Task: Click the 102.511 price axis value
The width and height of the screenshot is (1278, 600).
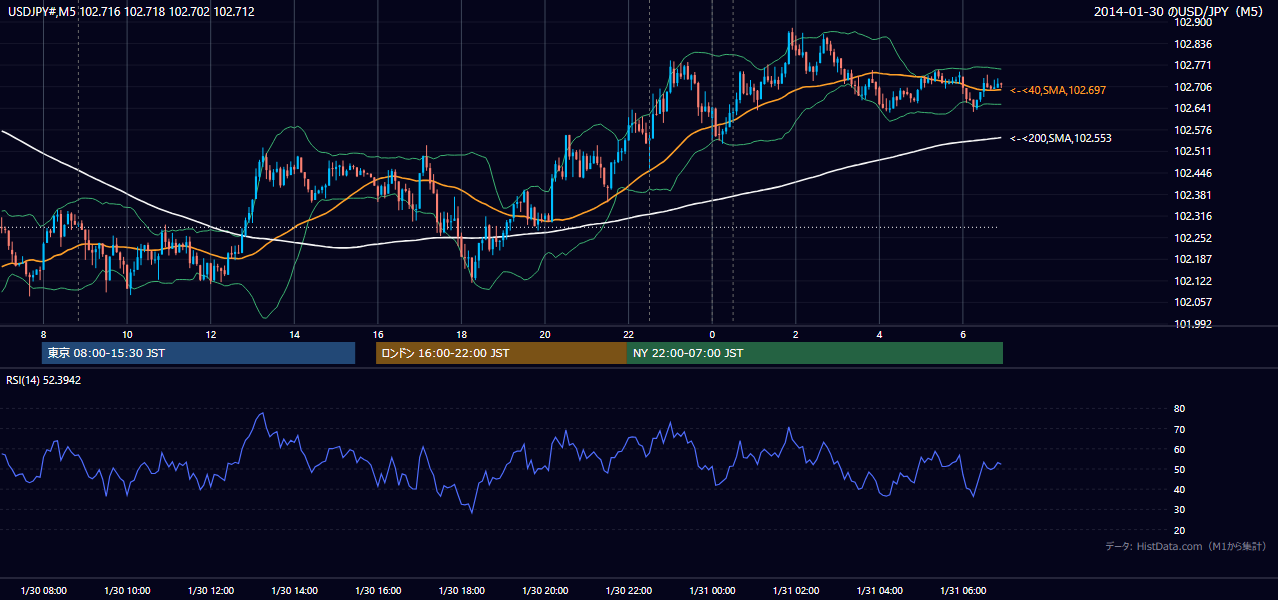Action: [1192, 151]
